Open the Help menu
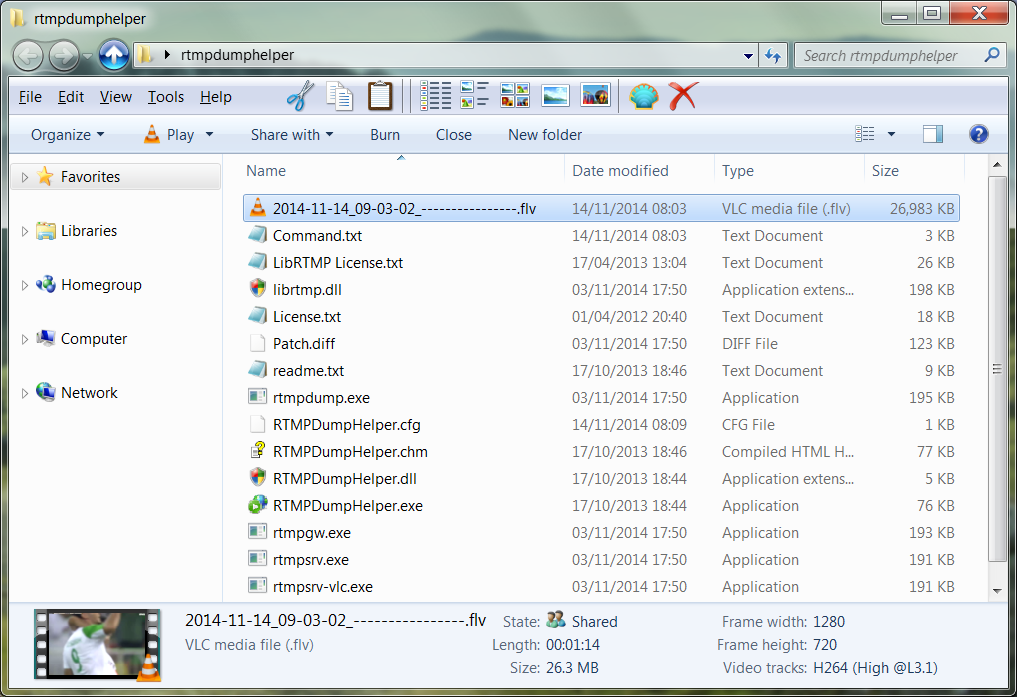The image size is (1017, 697). pos(215,97)
